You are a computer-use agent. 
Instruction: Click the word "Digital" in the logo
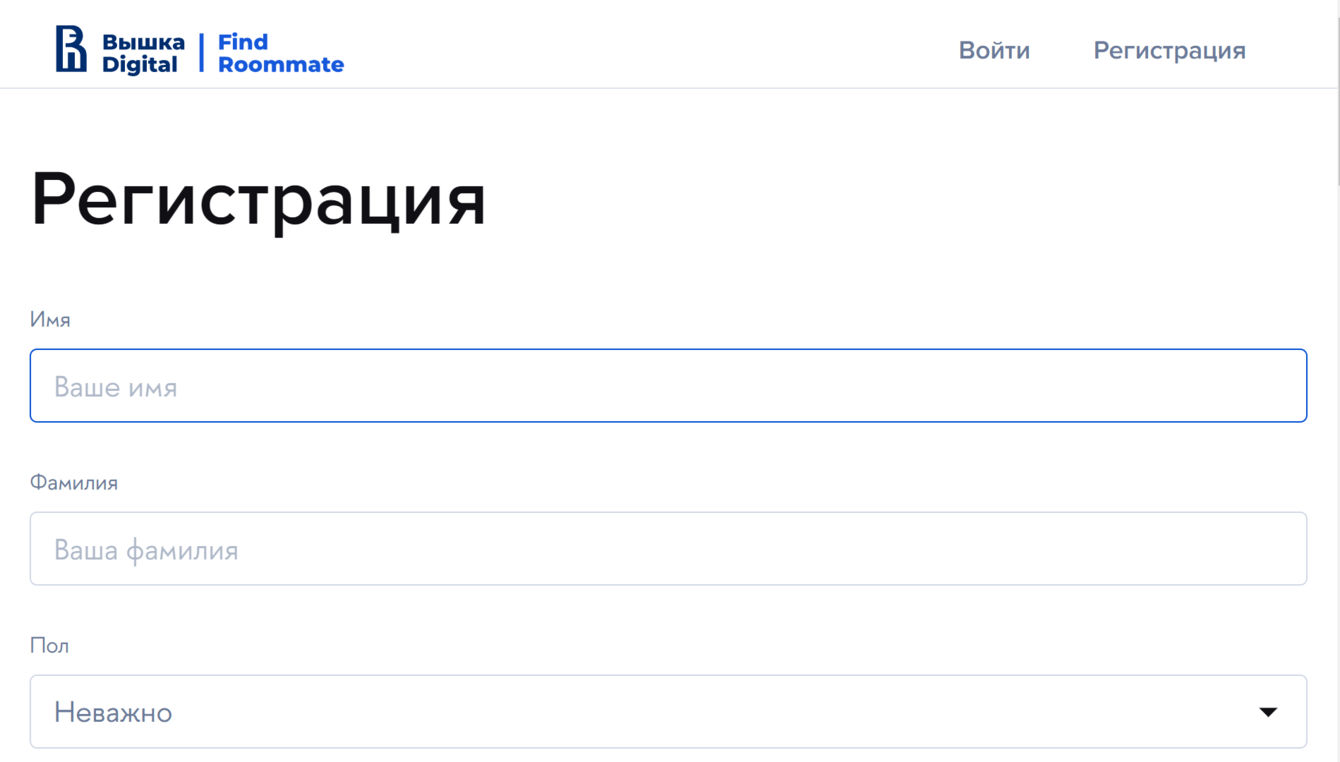click(139, 64)
